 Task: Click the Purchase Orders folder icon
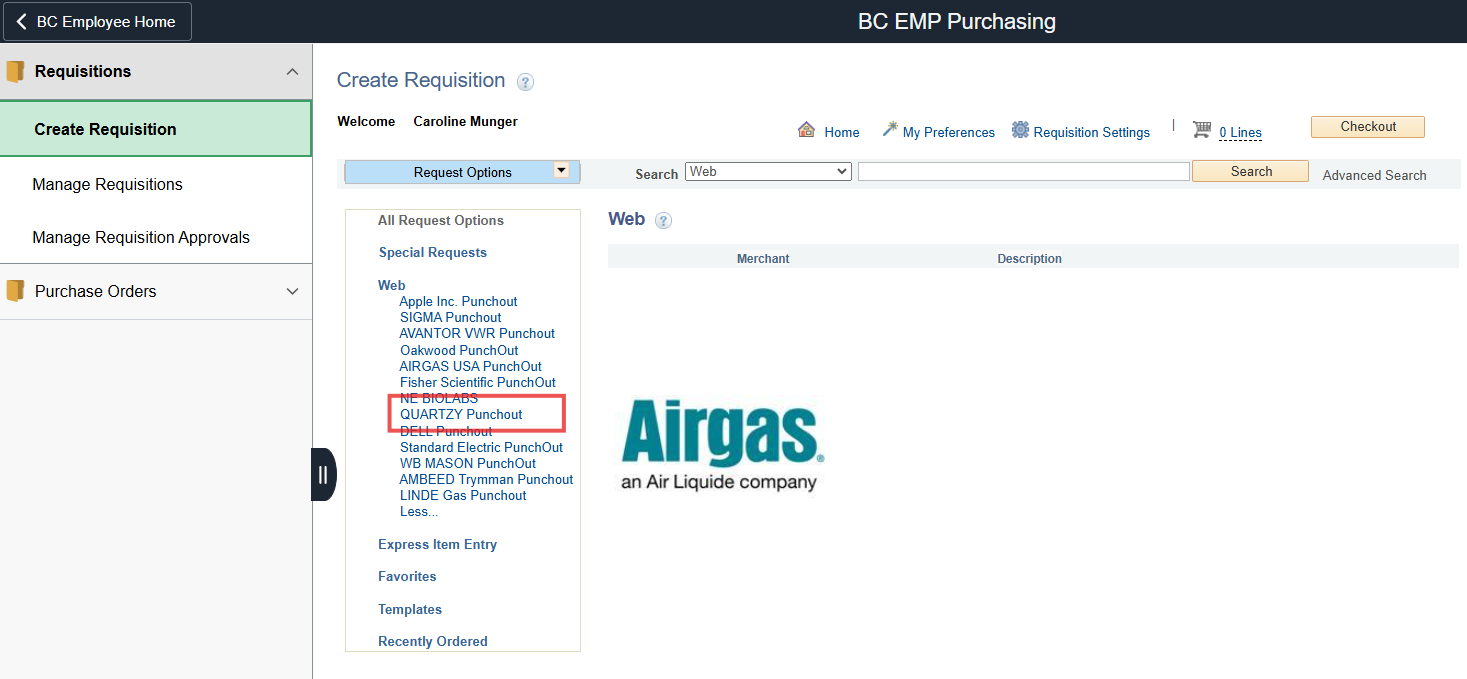tap(15, 291)
